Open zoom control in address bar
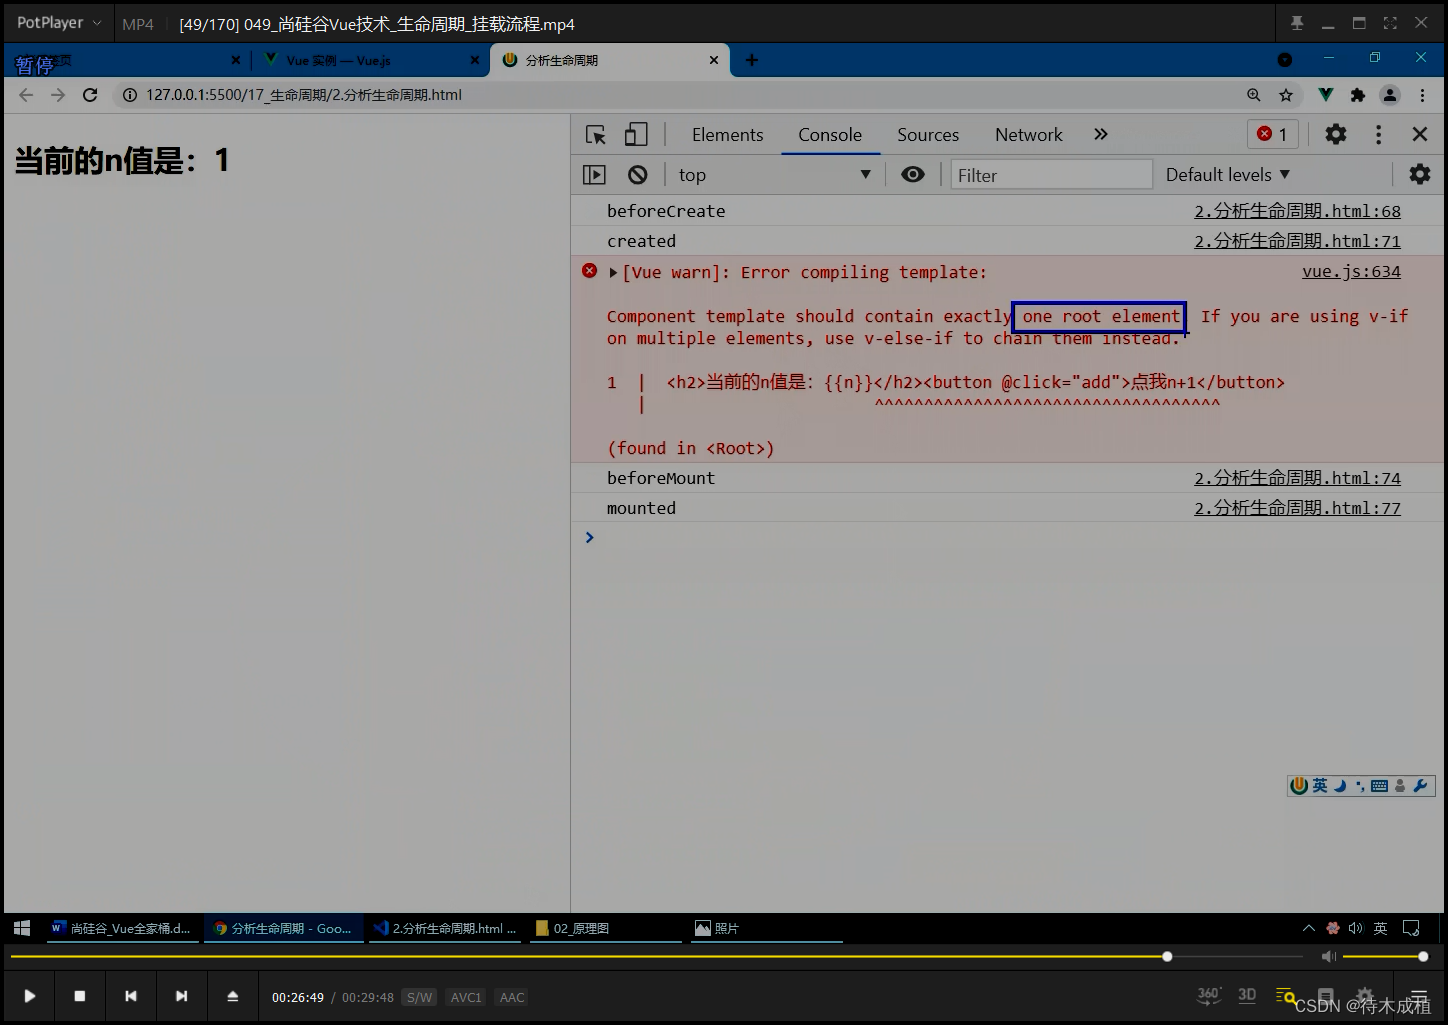Image resolution: width=1448 pixels, height=1025 pixels. tap(1254, 95)
